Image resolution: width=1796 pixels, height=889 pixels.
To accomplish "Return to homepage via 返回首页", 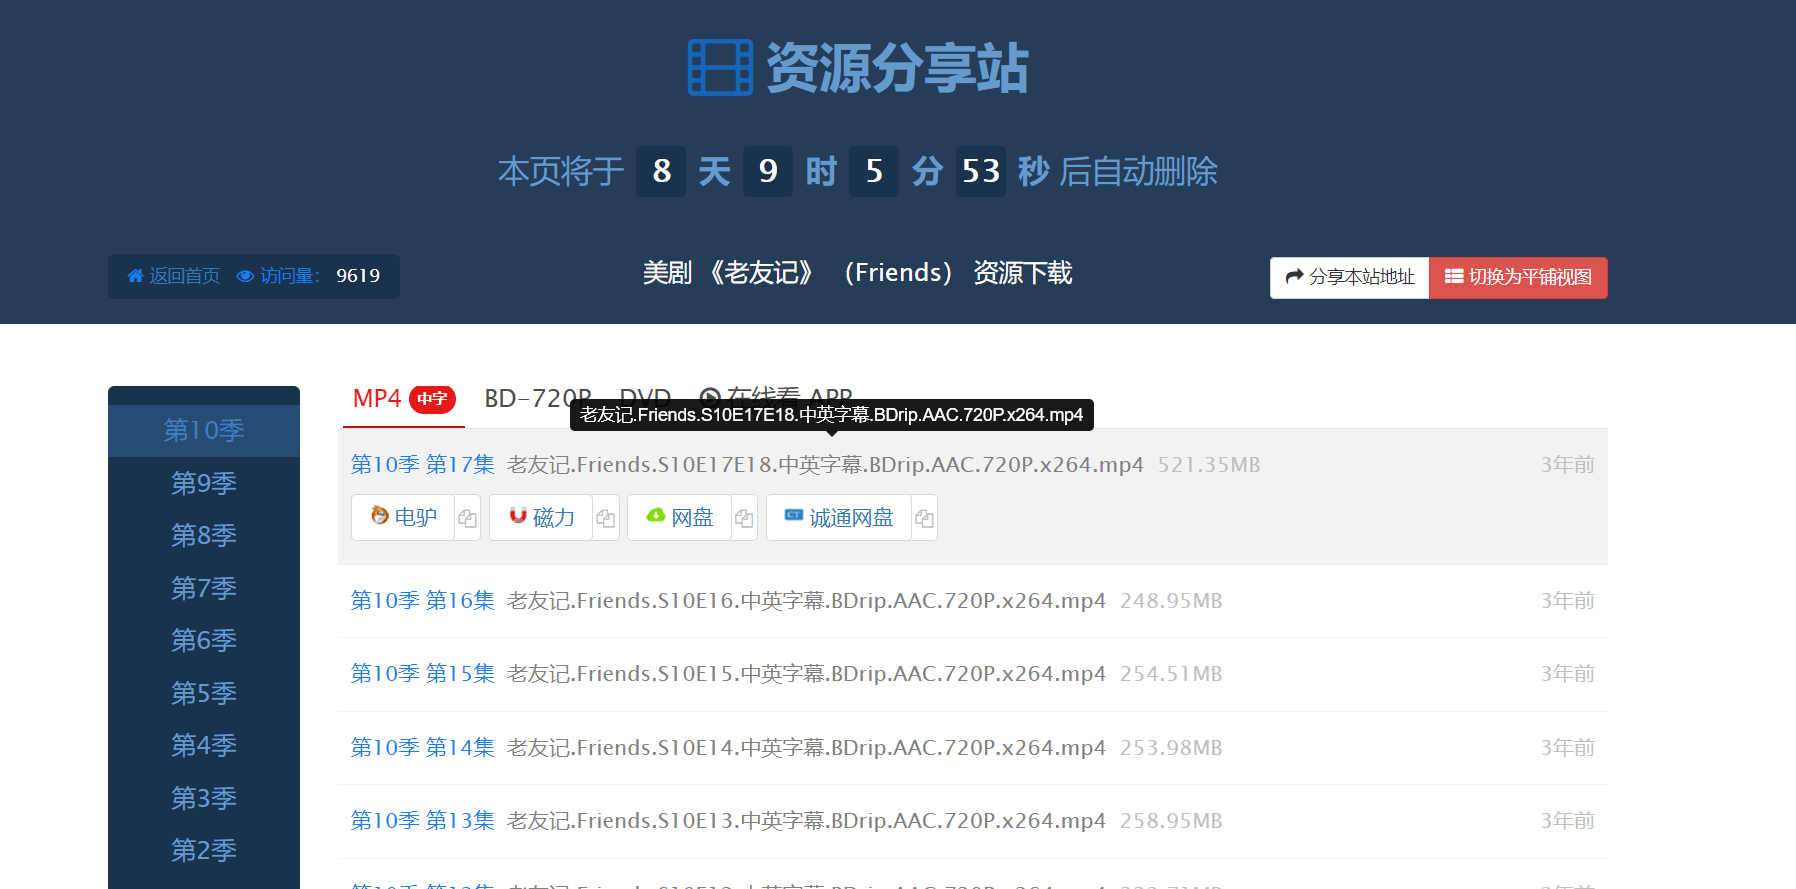I will (174, 276).
